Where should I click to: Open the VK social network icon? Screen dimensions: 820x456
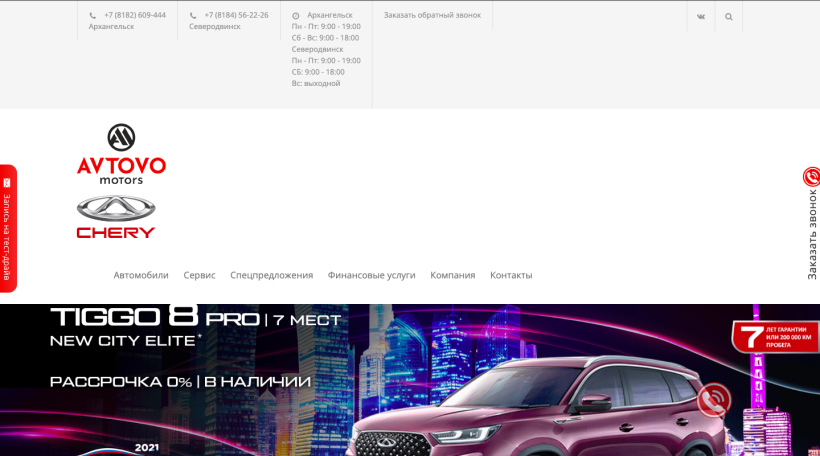pyautogui.click(x=701, y=17)
